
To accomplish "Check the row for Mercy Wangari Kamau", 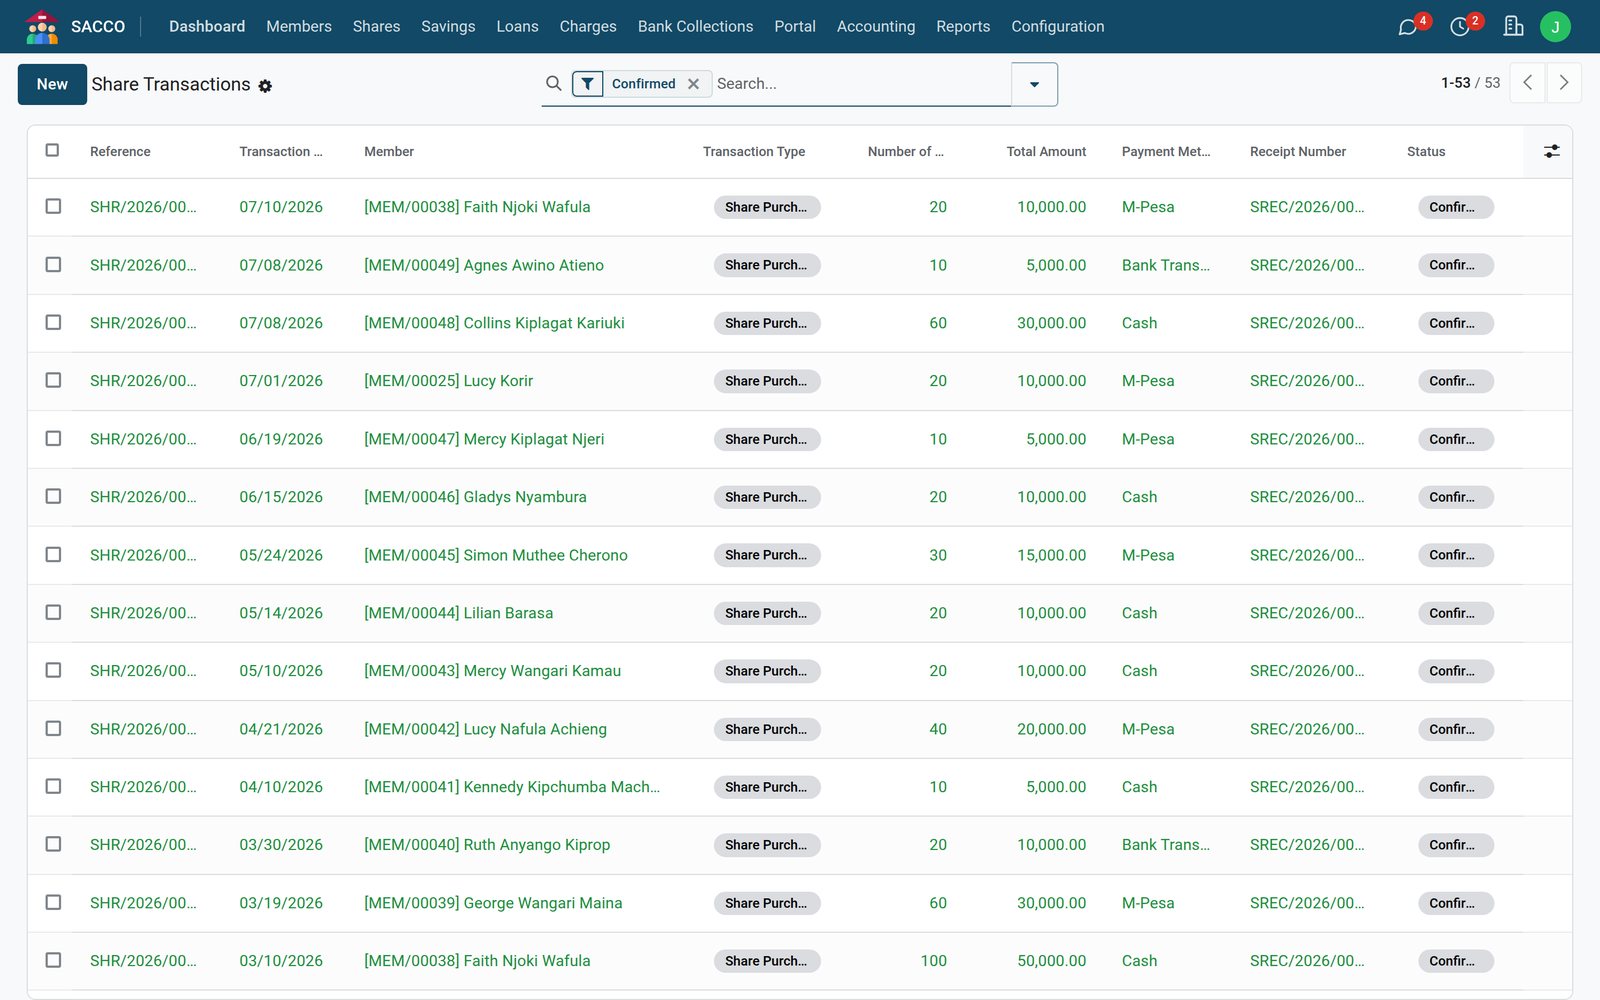I will click(53, 671).
